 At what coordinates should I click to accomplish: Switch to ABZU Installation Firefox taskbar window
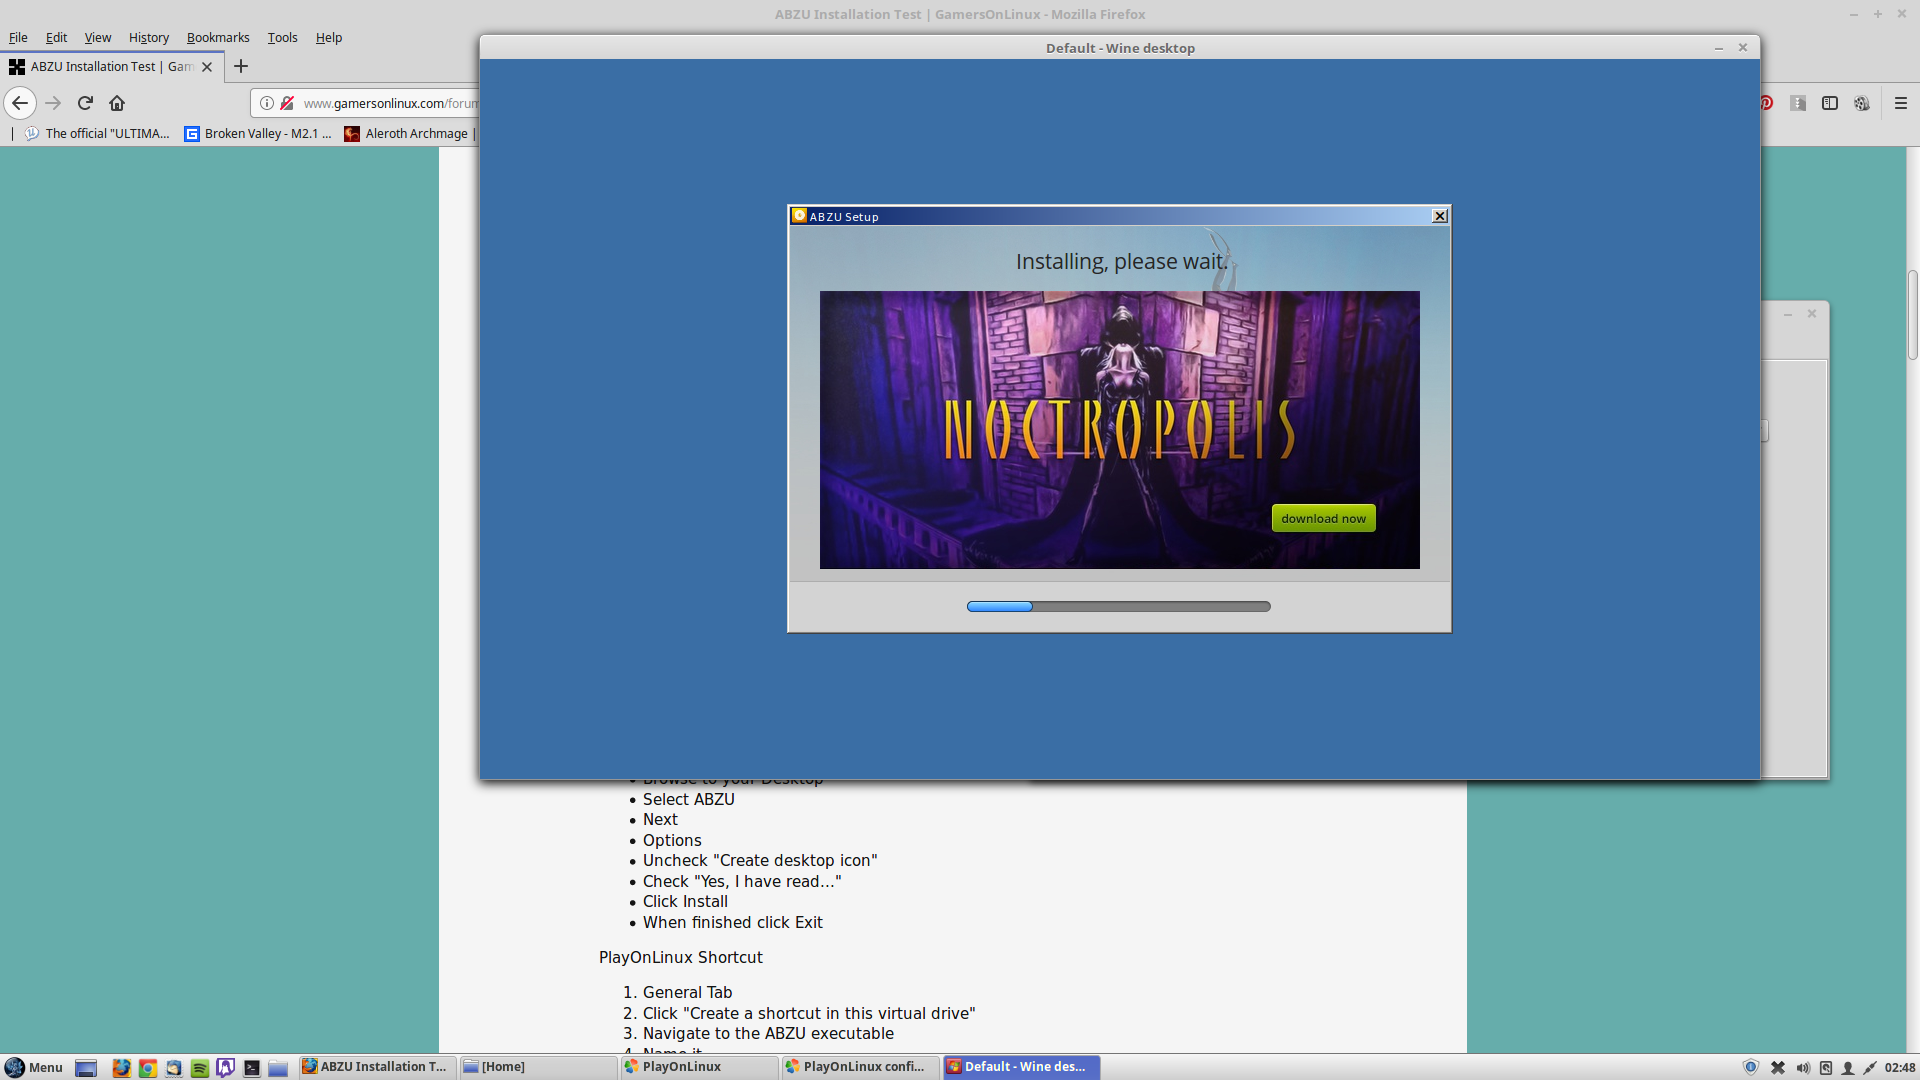(377, 1067)
